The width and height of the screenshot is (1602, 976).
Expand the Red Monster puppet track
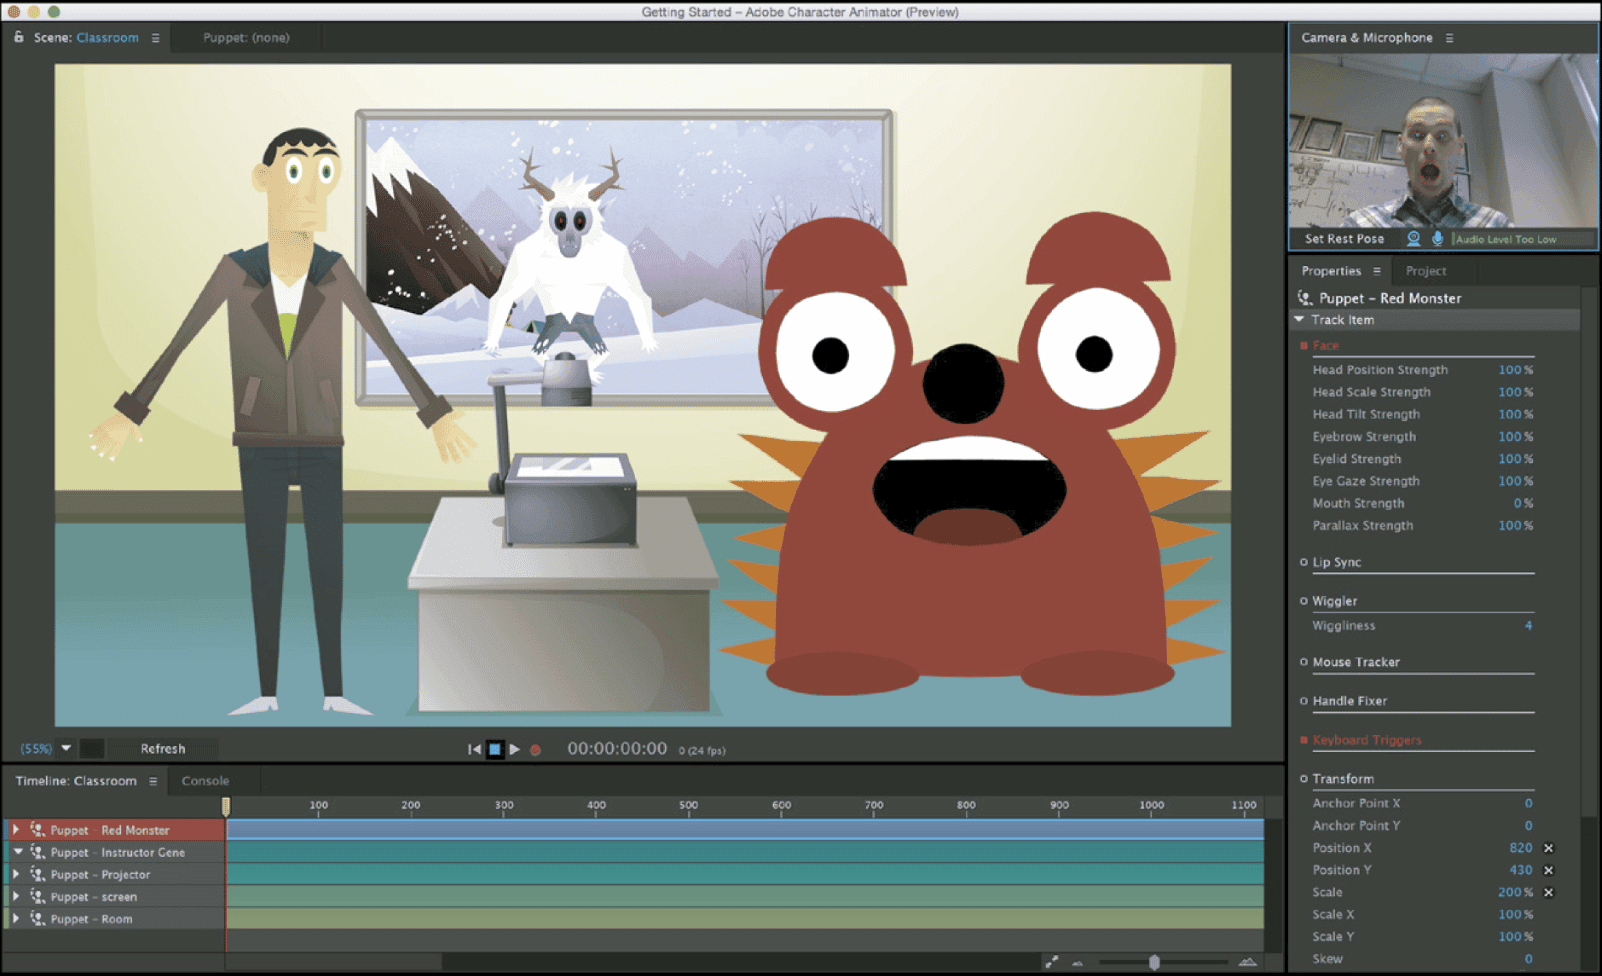[x=16, y=830]
